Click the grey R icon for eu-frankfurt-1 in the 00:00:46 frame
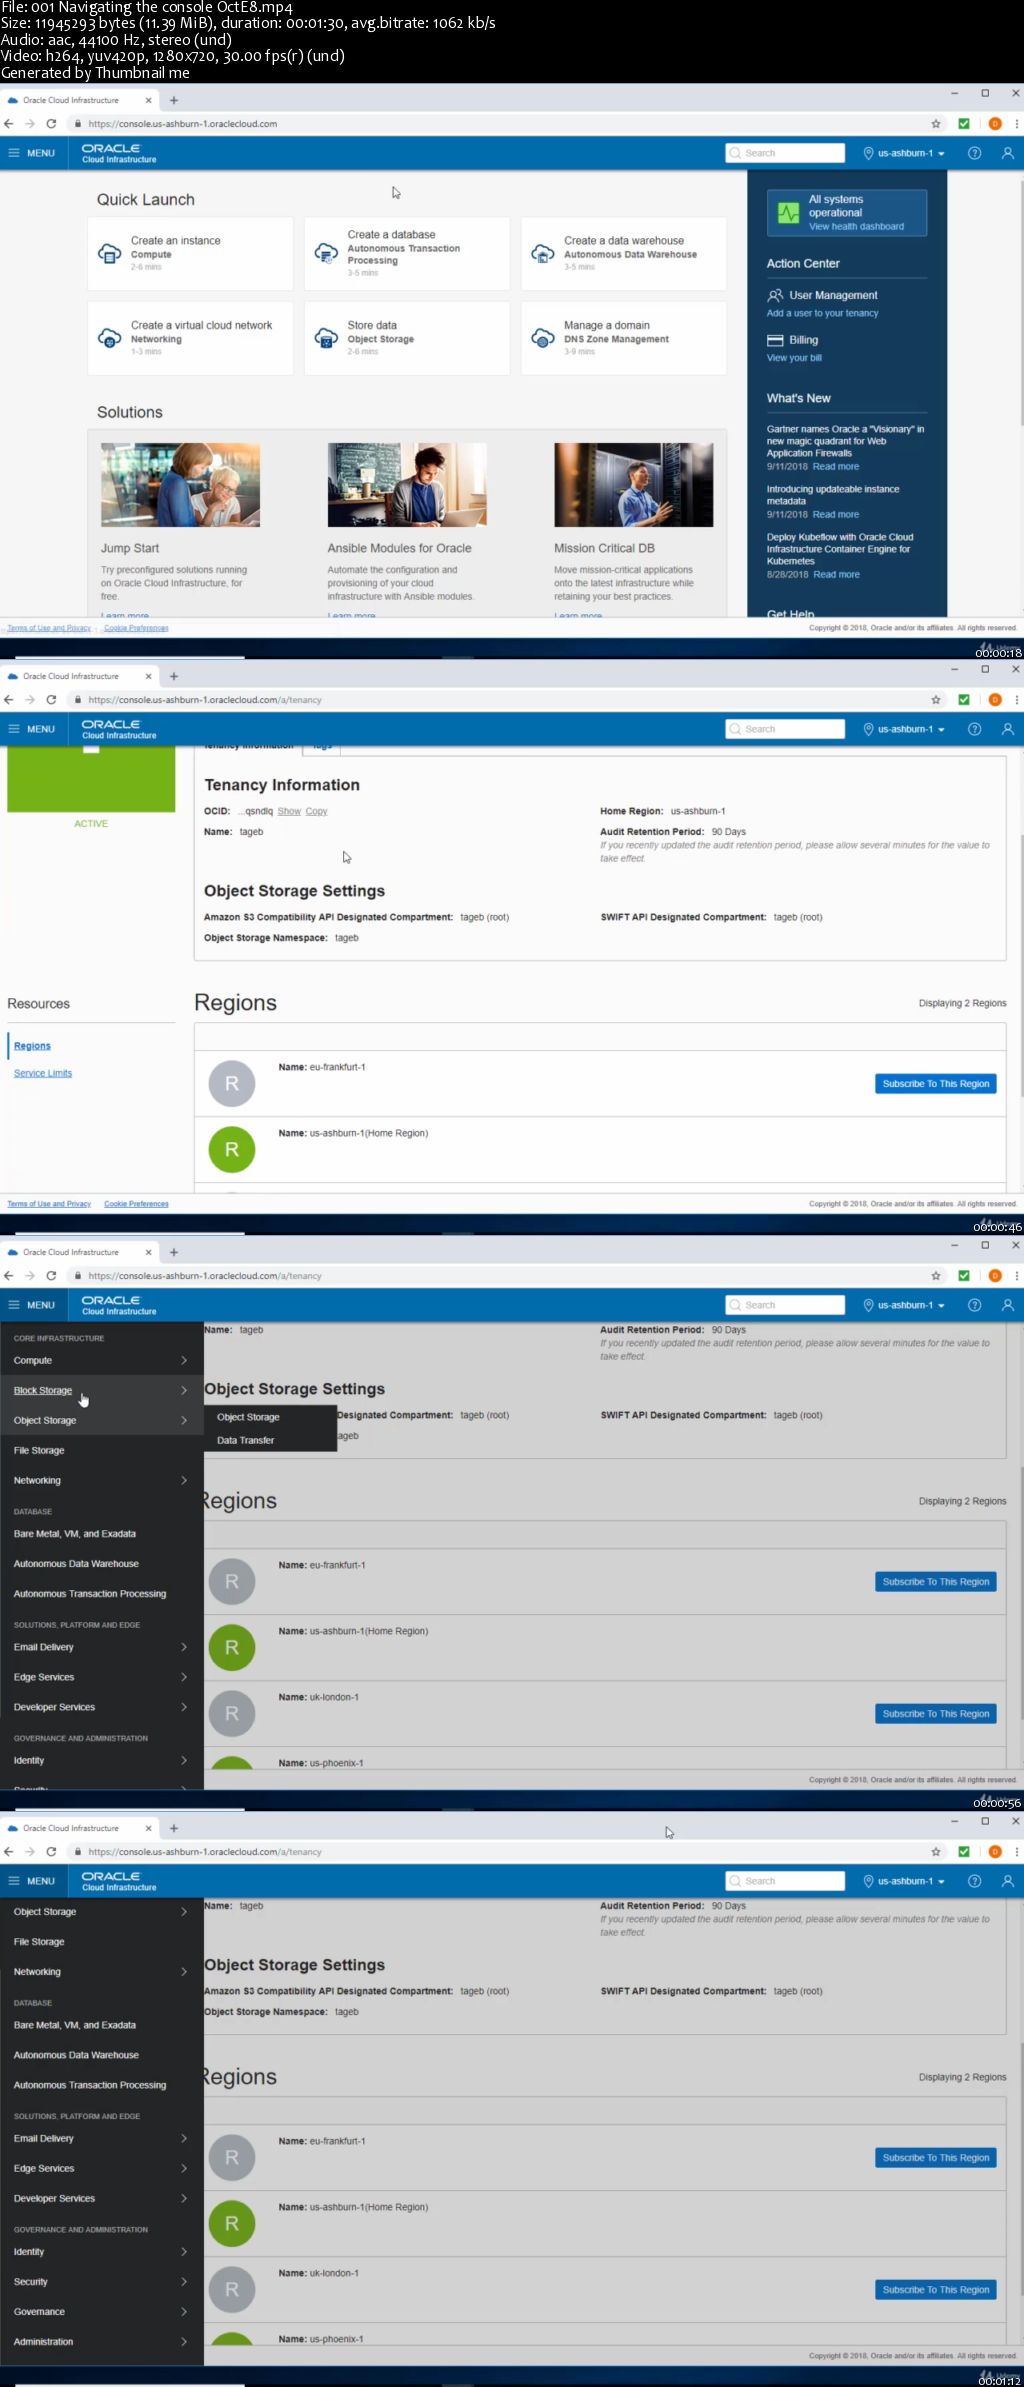 click(232, 1084)
